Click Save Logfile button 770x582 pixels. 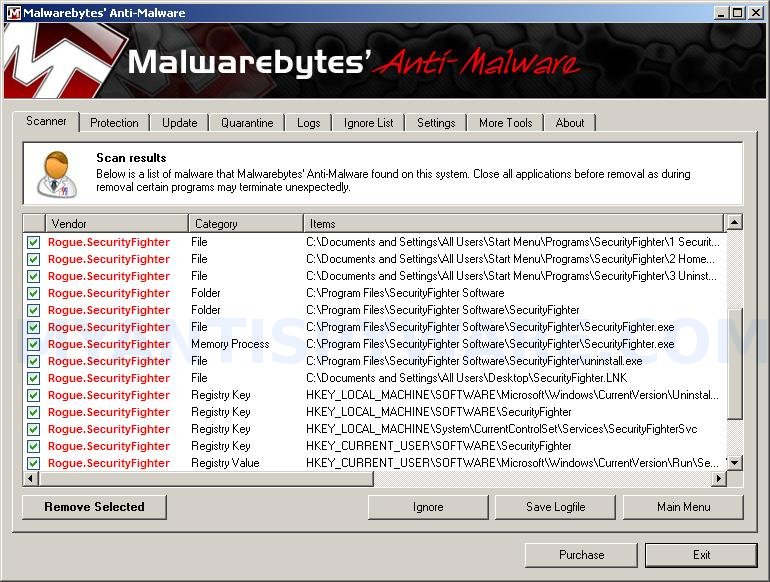555,507
